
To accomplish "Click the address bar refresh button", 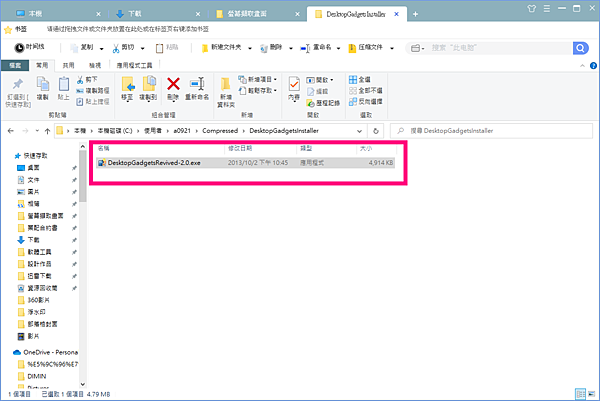I will coord(376,131).
